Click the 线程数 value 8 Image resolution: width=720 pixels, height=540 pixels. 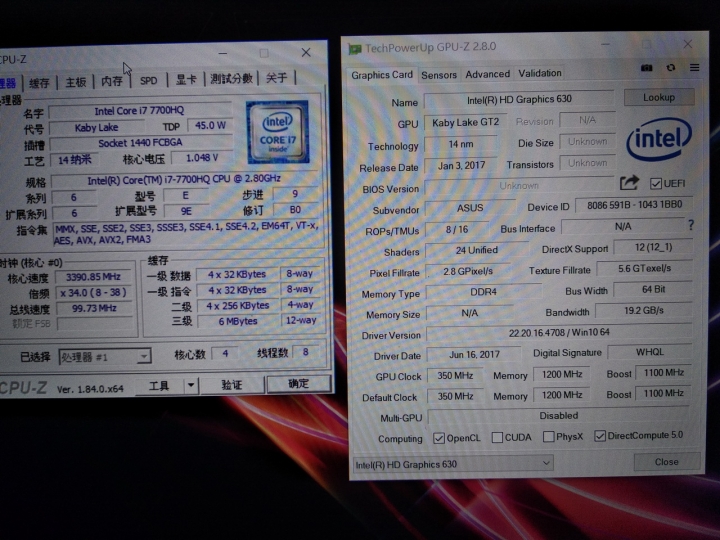click(x=305, y=352)
